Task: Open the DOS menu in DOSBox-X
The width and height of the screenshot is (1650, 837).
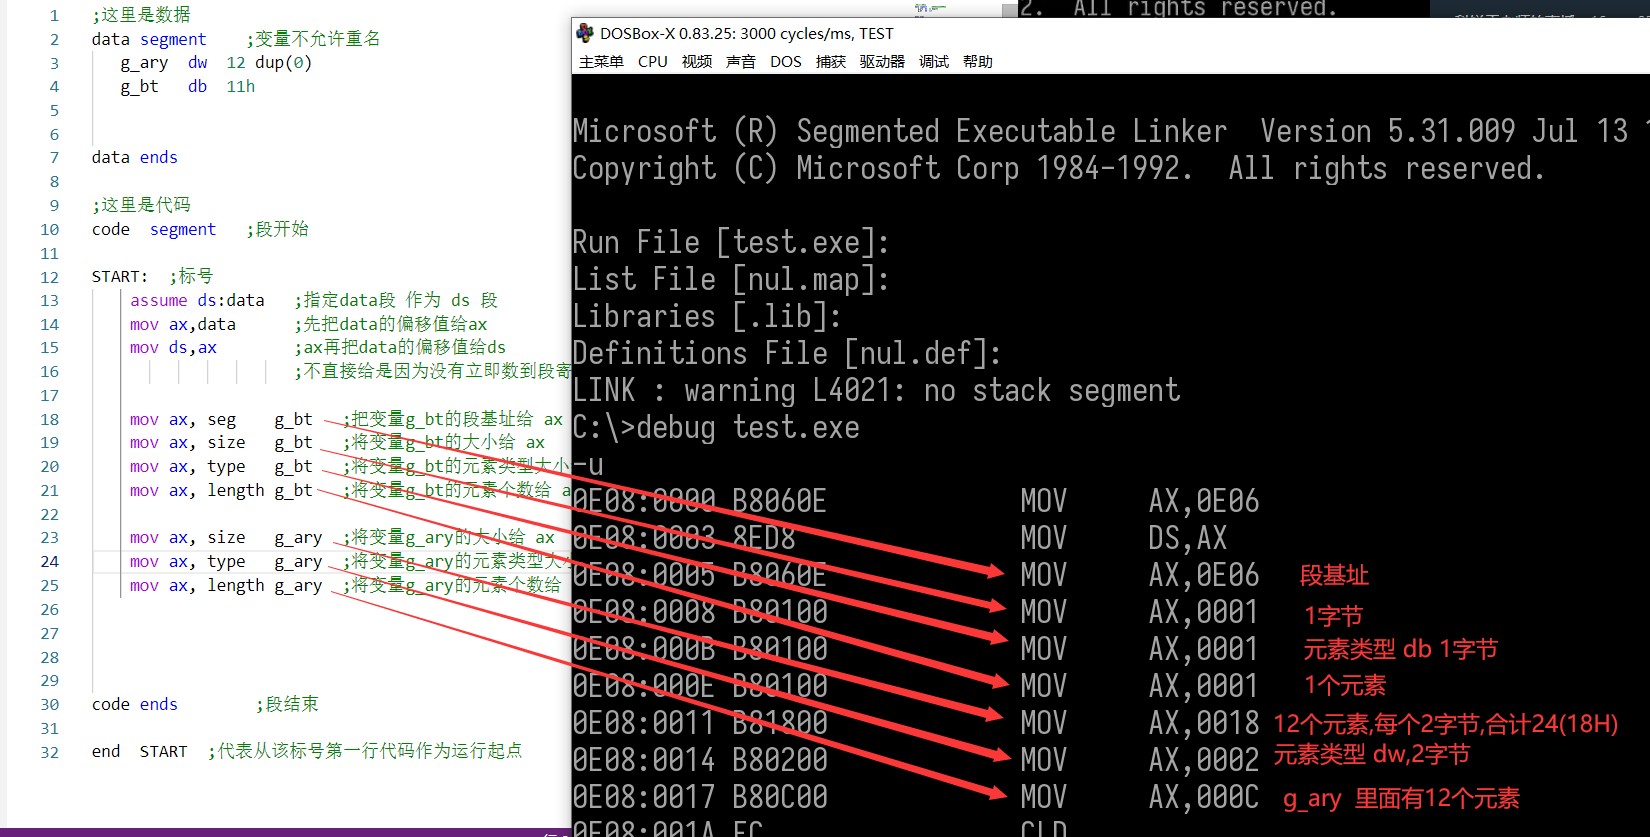Action: click(786, 62)
